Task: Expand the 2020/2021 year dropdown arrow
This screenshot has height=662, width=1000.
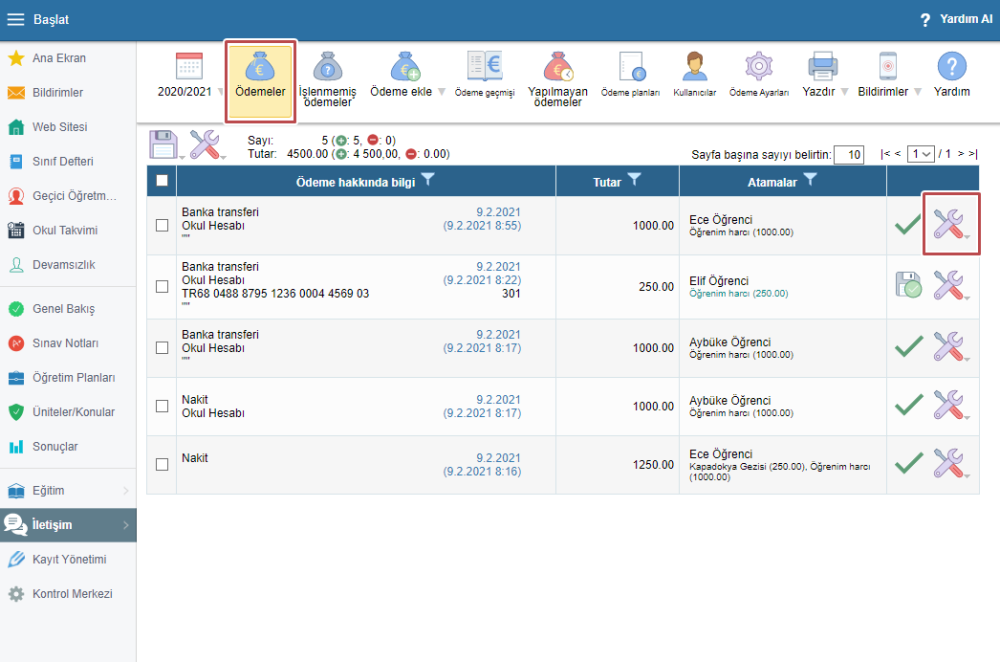Action: point(220,92)
